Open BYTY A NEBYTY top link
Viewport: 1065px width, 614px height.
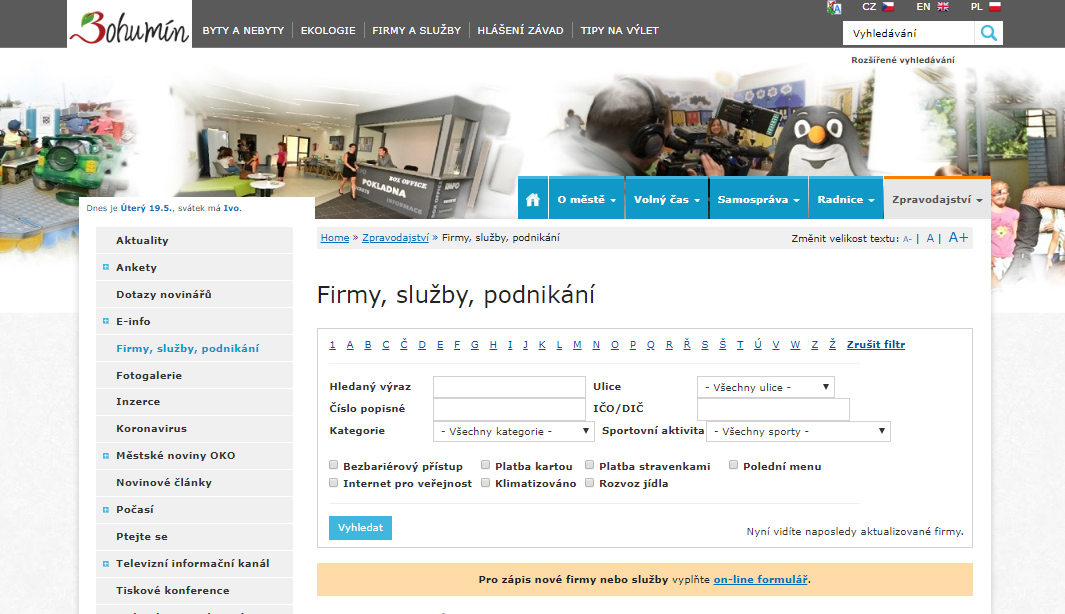click(x=243, y=31)
